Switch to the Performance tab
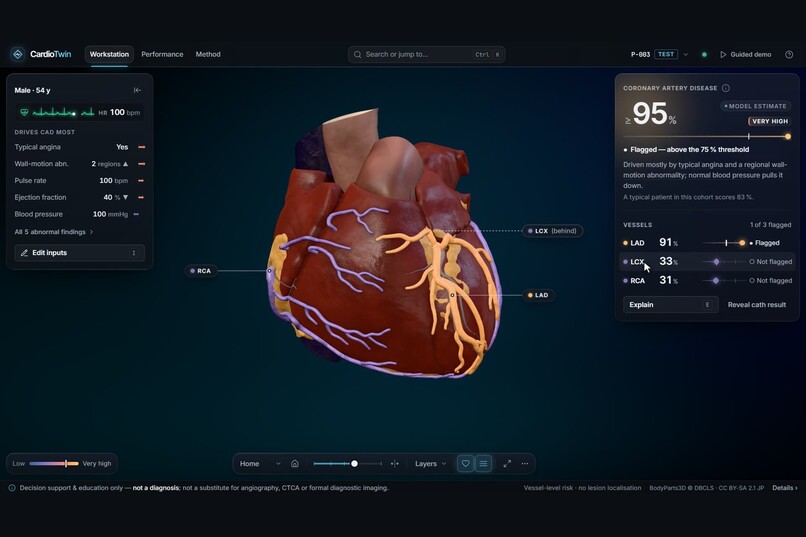 click(x=162, y=54)
